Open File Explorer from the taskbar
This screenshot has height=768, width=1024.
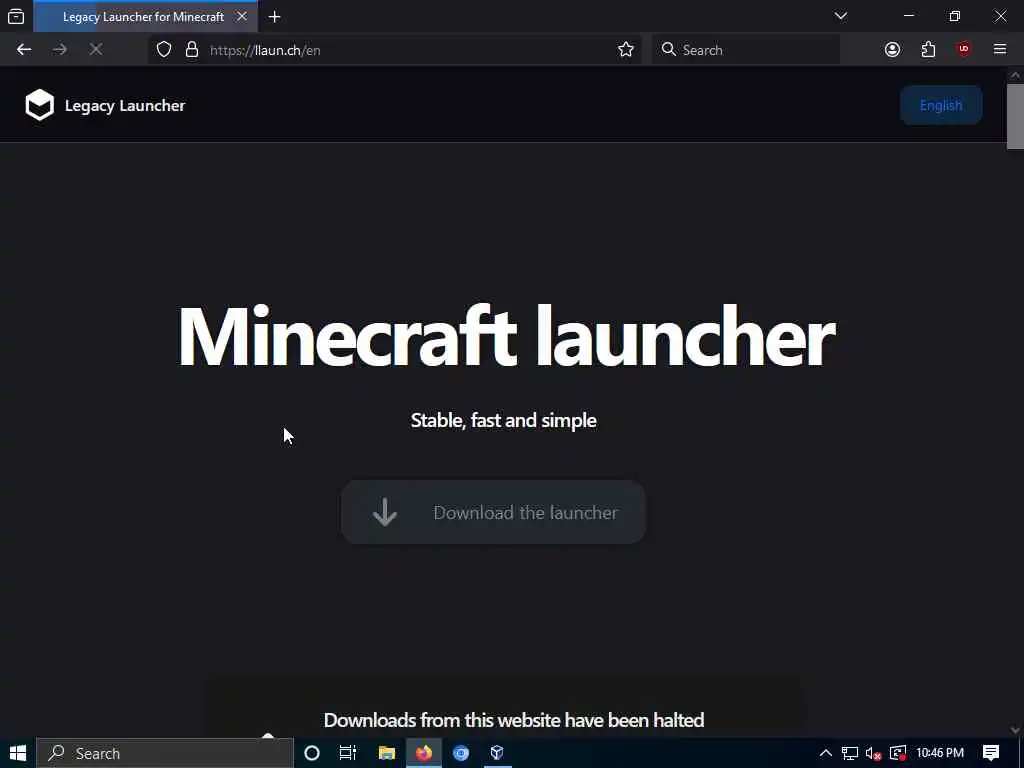tap(387, 753)
